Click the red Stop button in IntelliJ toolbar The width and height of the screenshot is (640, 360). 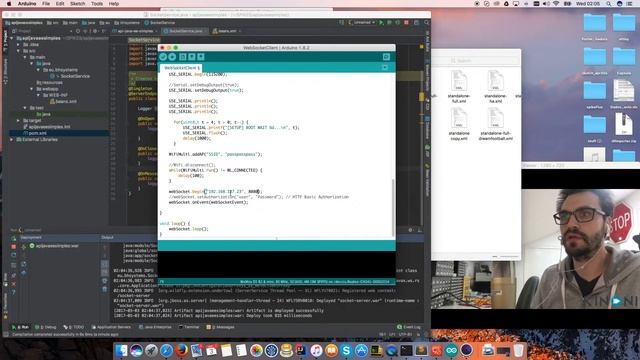click(x=406, y=22)
